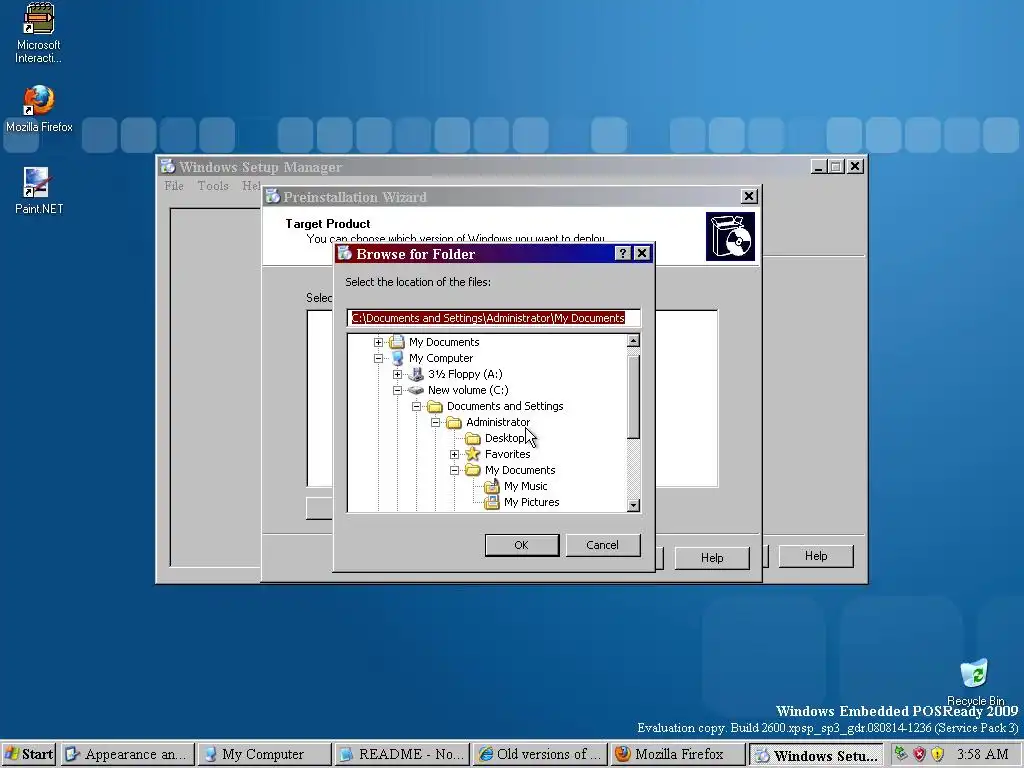
Task: Click the taskbar clock showing 3:58 AM
Action: (983, 754)
